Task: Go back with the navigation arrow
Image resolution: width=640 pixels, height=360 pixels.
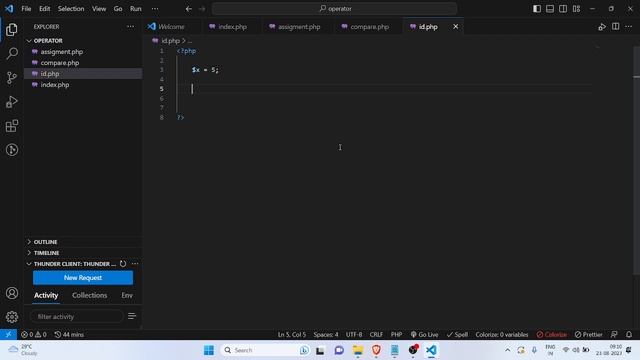Action: [189, 9]
